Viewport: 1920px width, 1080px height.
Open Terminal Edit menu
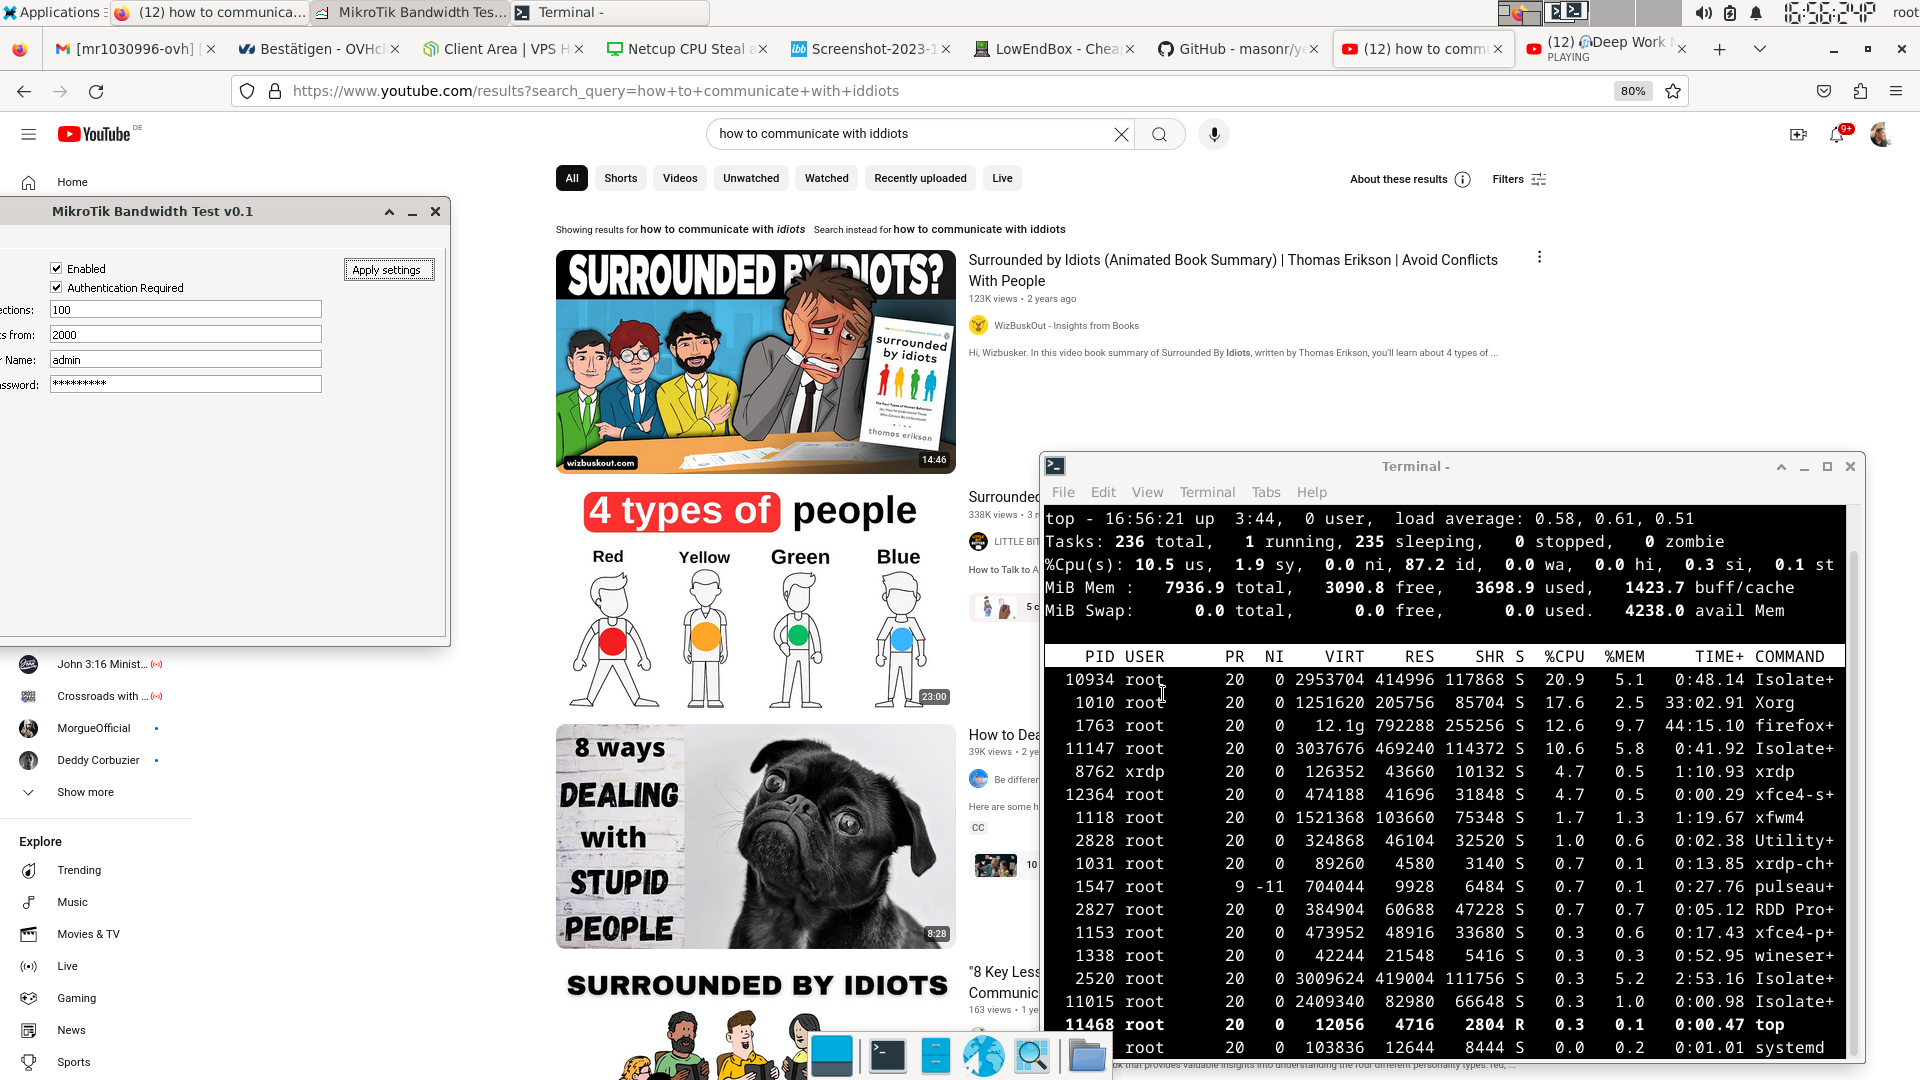1103,492
